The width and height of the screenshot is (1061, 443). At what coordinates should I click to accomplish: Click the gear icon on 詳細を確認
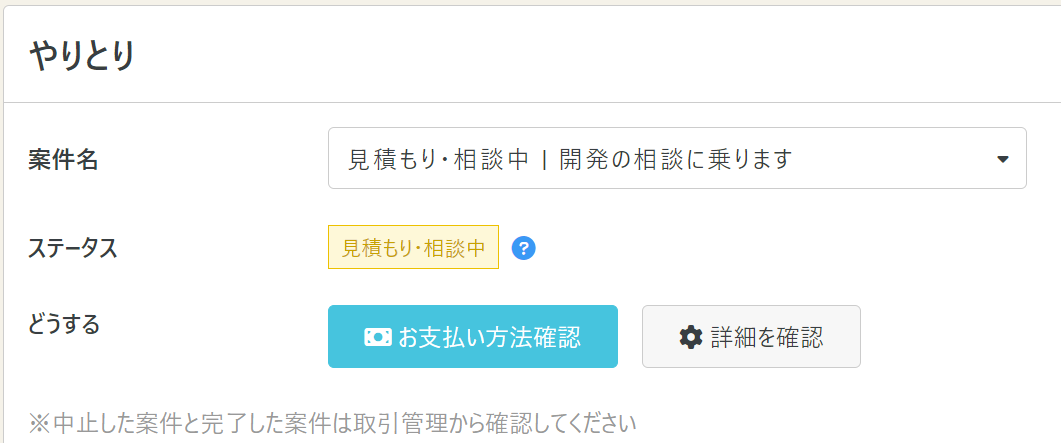coord(691,337)
